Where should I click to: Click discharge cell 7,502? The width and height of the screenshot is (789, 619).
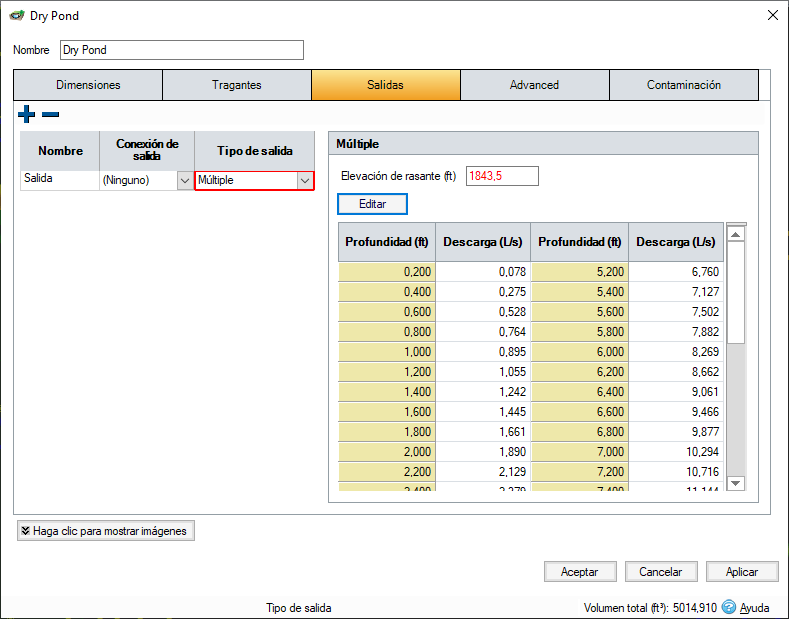point(676,312)
